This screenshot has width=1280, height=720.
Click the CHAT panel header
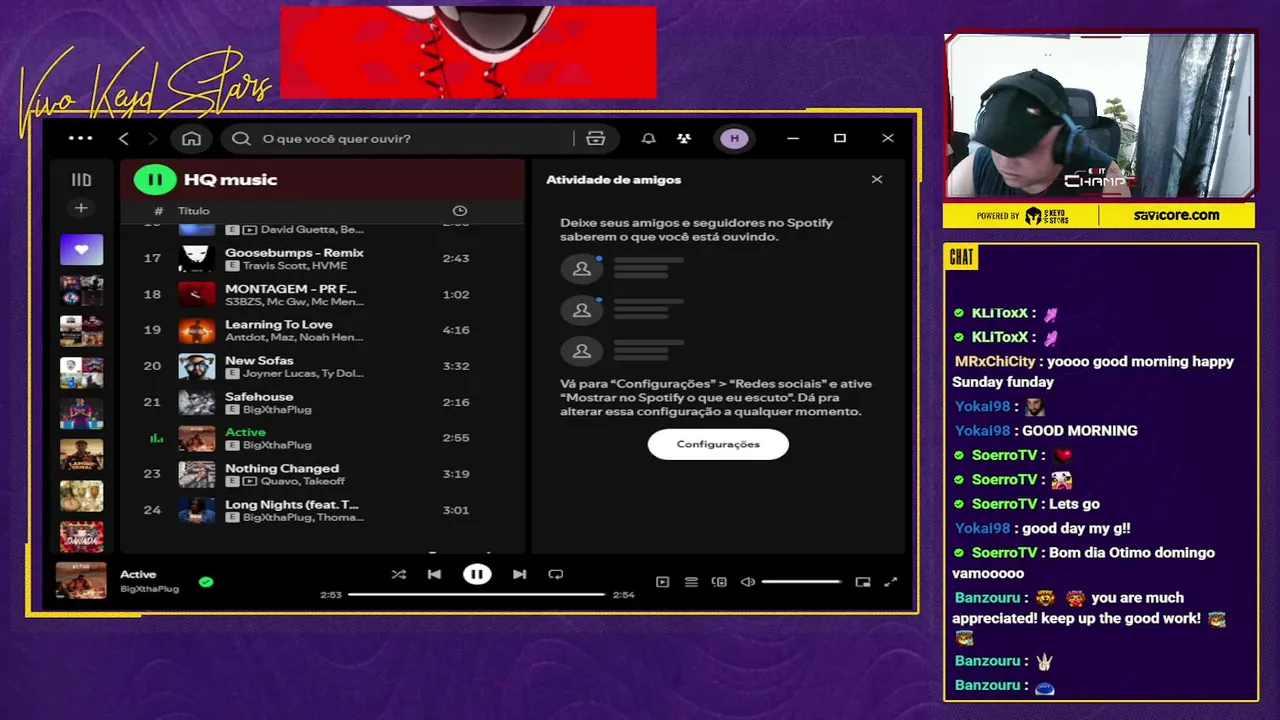tap(962, 258)
